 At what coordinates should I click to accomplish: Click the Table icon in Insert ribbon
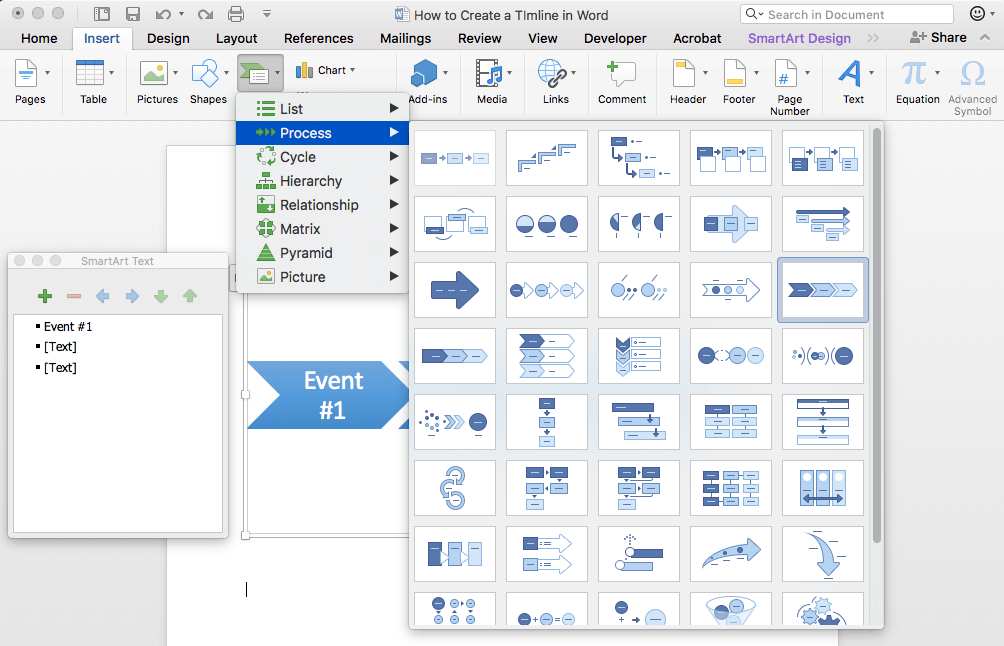[x=90, y=74]
